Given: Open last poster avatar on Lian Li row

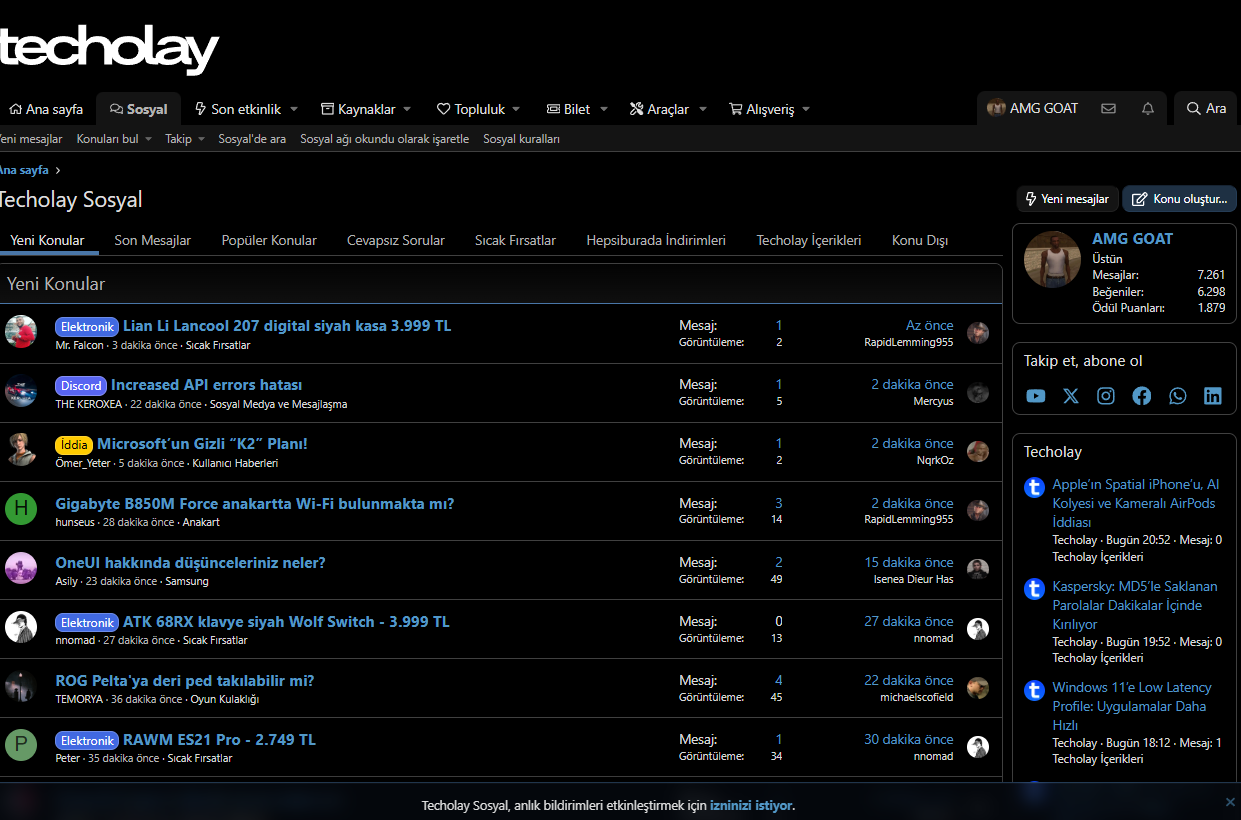Looking at the screenshot, I should (x=978, y=333).
